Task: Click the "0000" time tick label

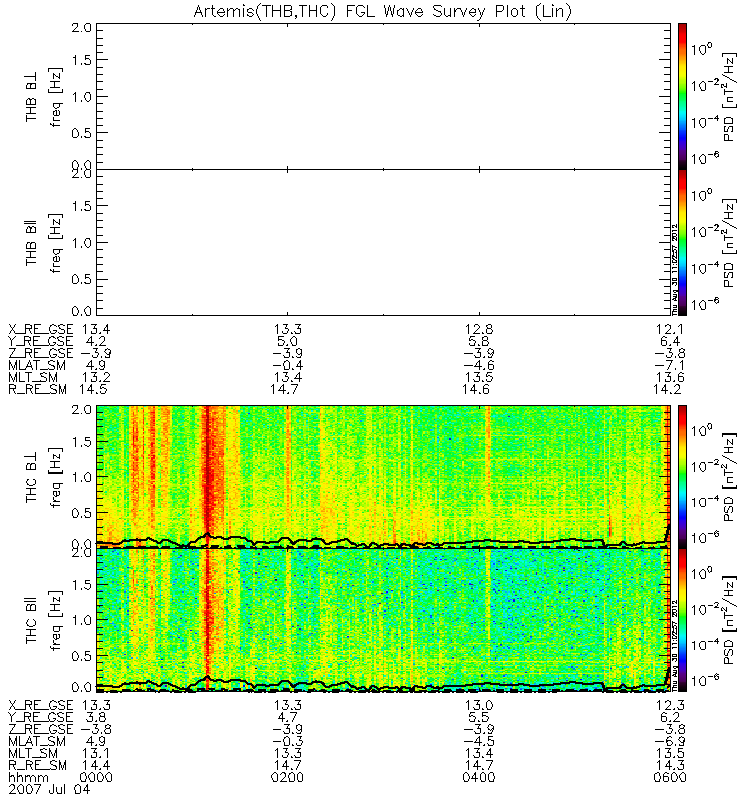Action: click(96, 778)
